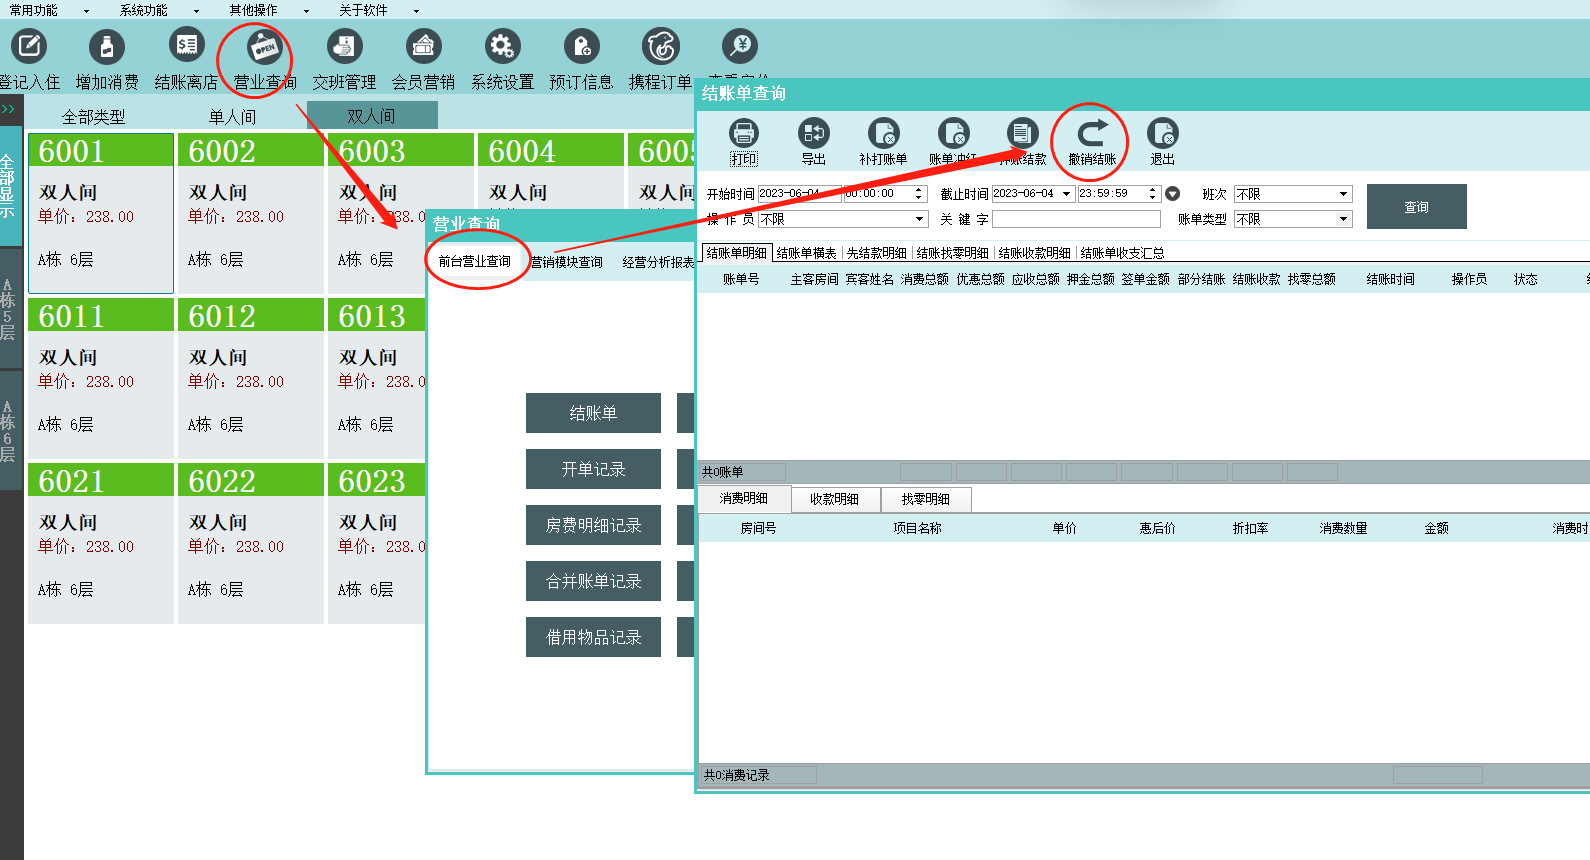
Task: Open the 登记入住 check-in icon
Action: click(29, 47)
